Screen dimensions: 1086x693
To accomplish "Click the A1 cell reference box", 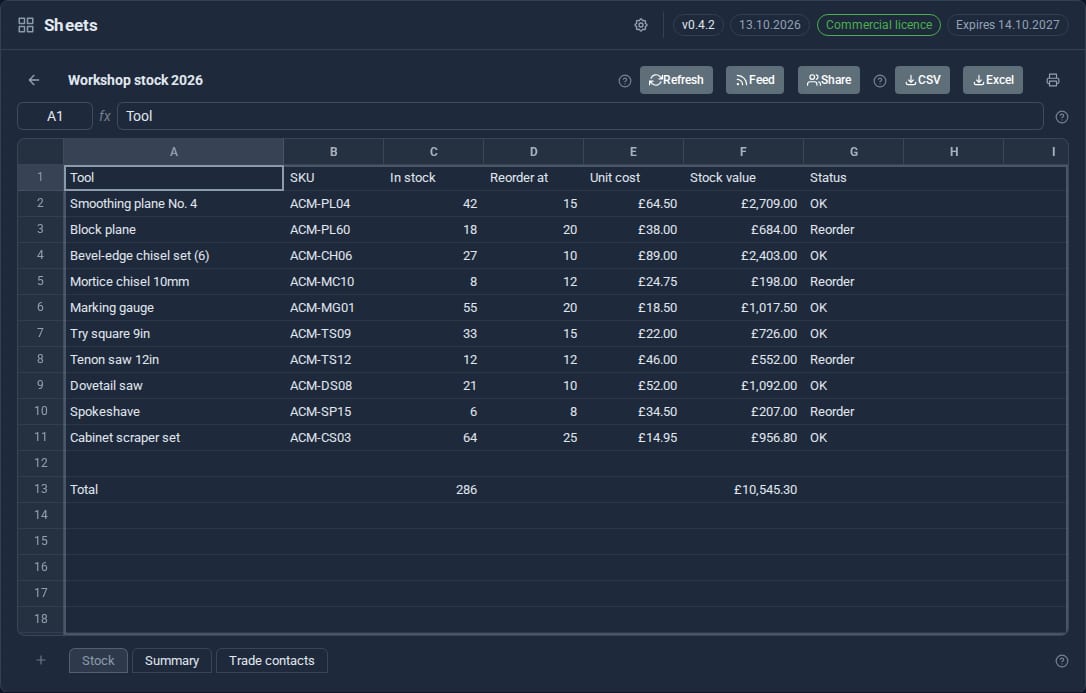I will click(55, 116).
